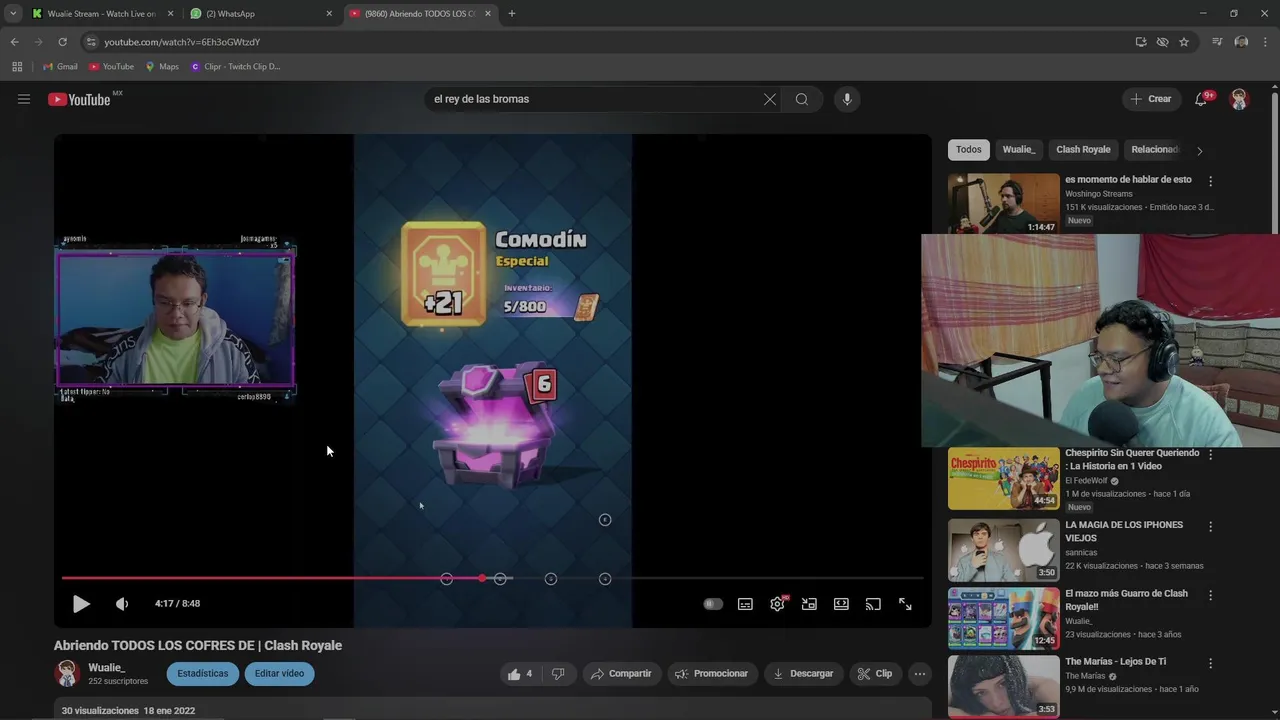Image resolution: width=1280 pixels, height=720 pixels.
Task: Open 'The Marías - Lejos De Ti' thumbnail
Action: (1003, 686)
